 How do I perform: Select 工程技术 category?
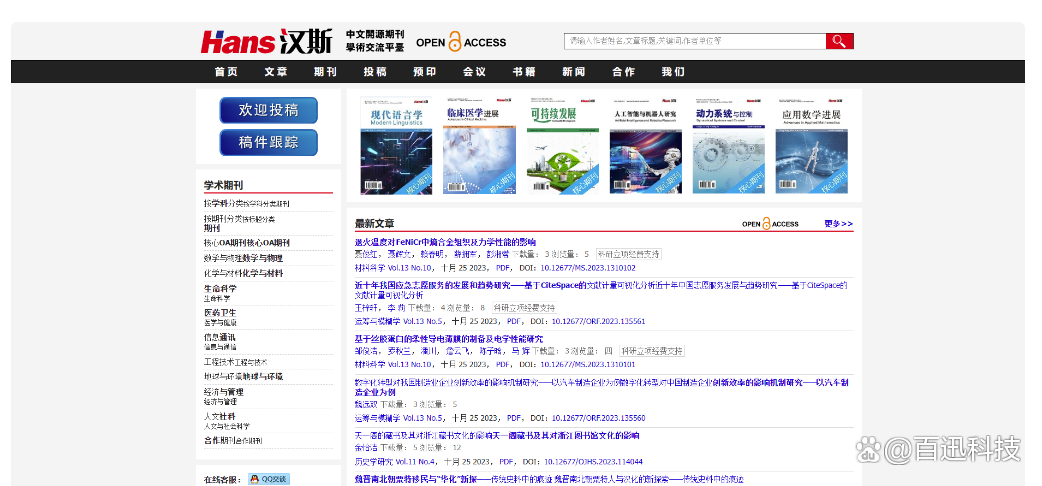click(236, 362)
